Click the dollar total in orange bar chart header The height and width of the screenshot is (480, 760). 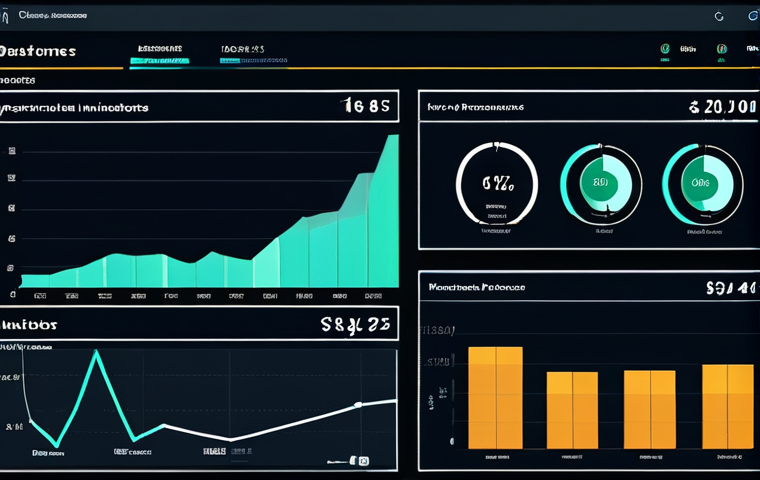(x=727, y=289)
